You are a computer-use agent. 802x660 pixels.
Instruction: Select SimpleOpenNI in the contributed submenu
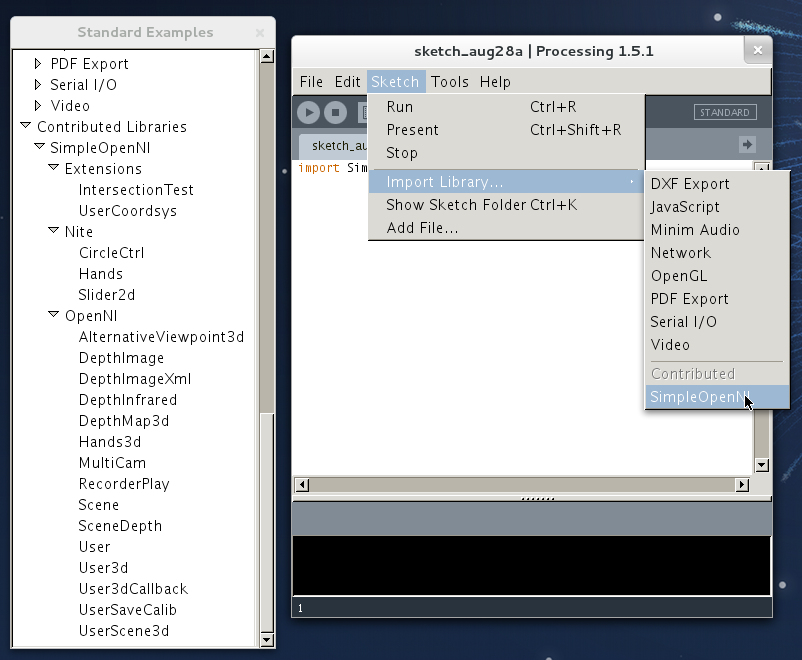coord(717,397)
